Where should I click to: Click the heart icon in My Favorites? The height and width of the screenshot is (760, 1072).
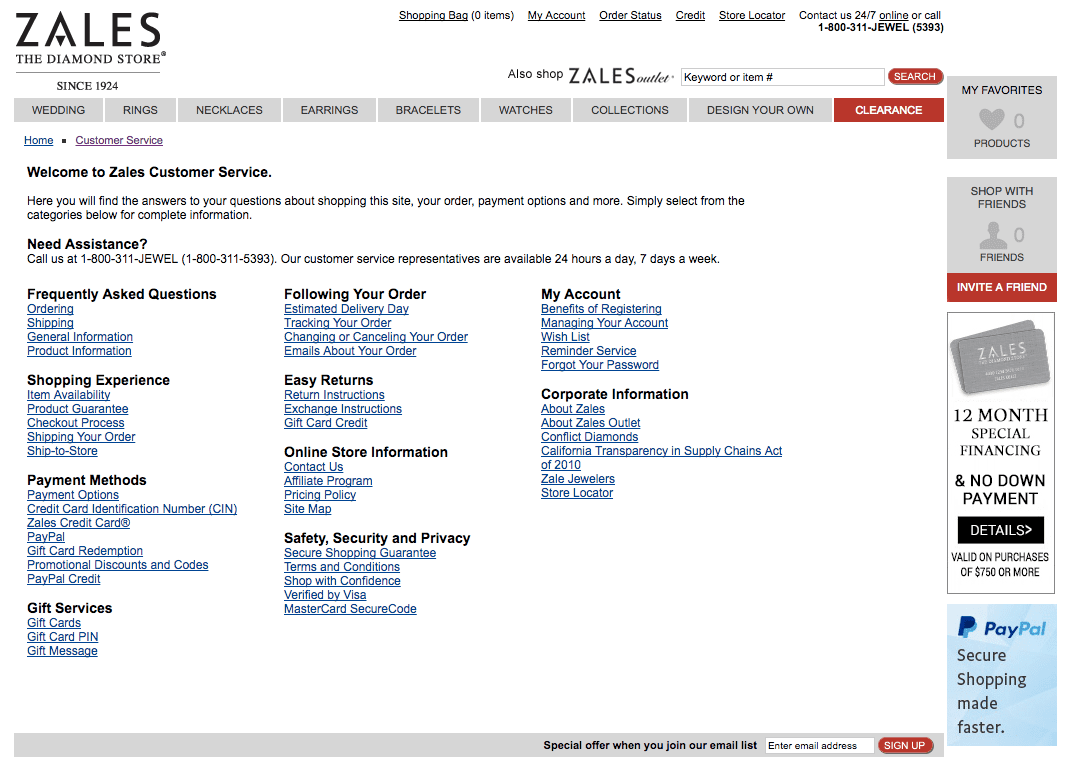point(991,121)
